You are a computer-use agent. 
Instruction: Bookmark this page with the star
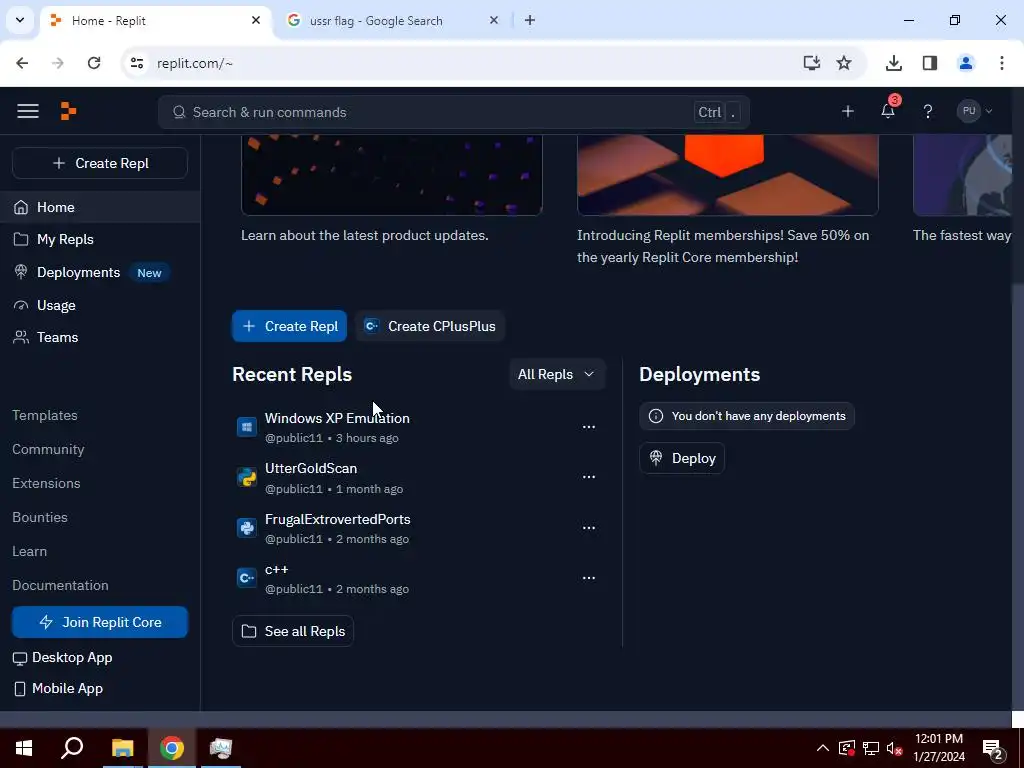tap(844, 63)
